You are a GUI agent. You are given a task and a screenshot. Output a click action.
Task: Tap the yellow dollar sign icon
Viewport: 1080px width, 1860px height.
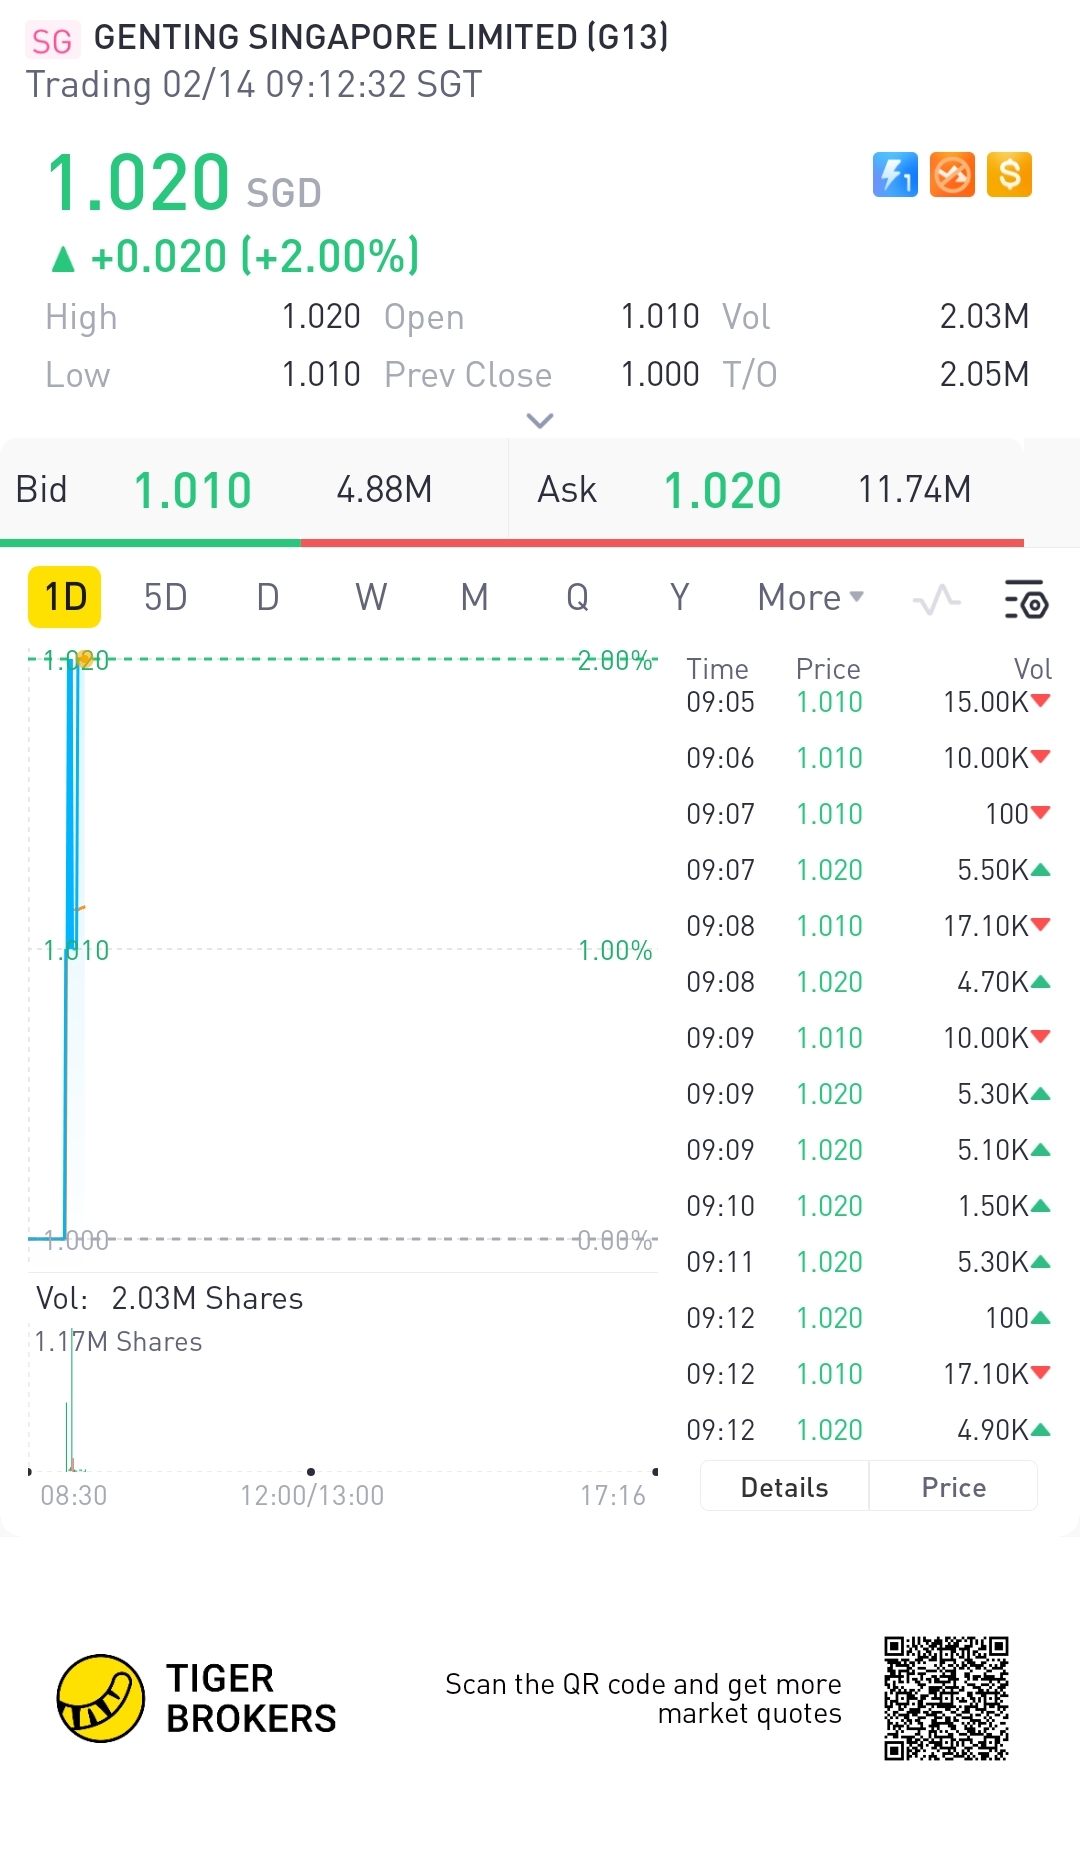tap(1009, 175)
